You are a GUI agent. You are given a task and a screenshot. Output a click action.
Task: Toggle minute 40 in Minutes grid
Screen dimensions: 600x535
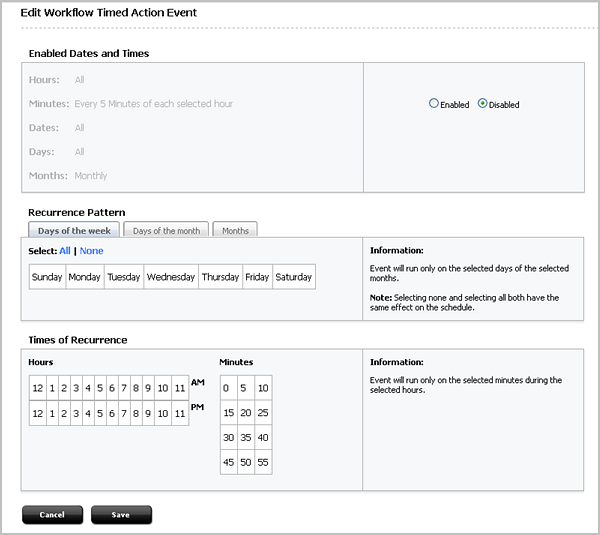(x=263, y=437)
